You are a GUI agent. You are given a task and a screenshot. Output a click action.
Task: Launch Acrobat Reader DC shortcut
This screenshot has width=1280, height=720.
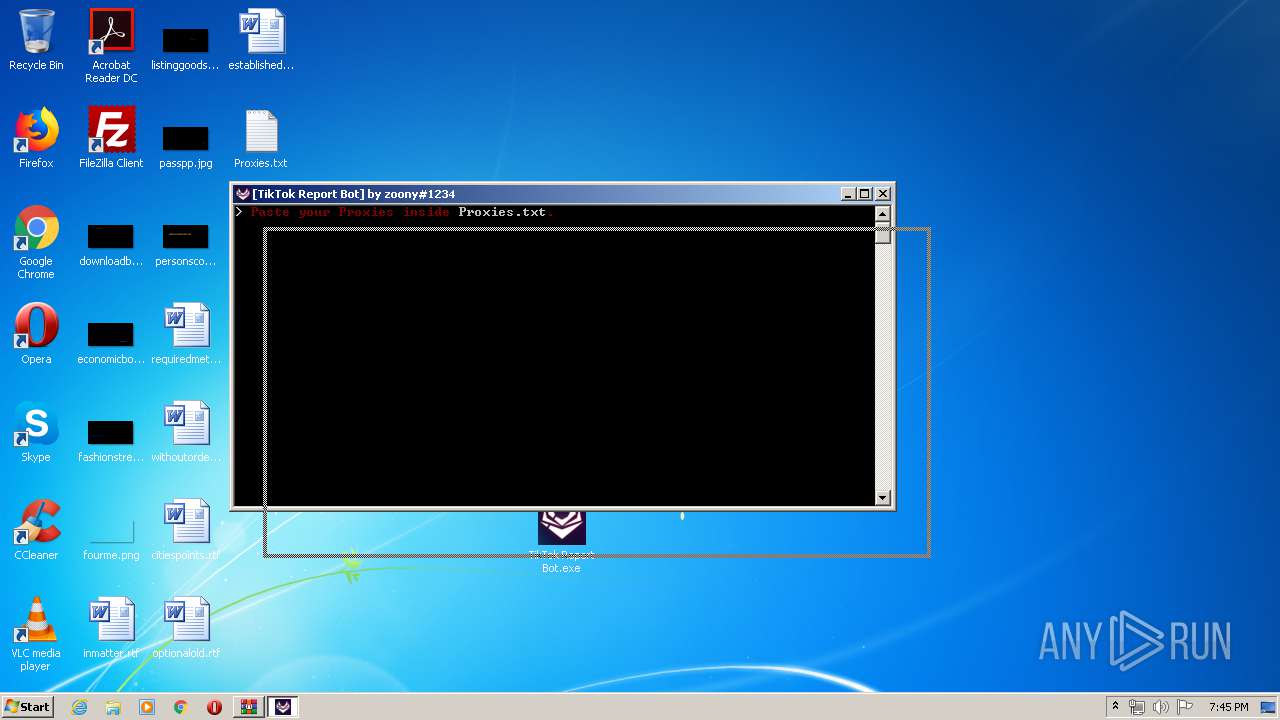111,46
